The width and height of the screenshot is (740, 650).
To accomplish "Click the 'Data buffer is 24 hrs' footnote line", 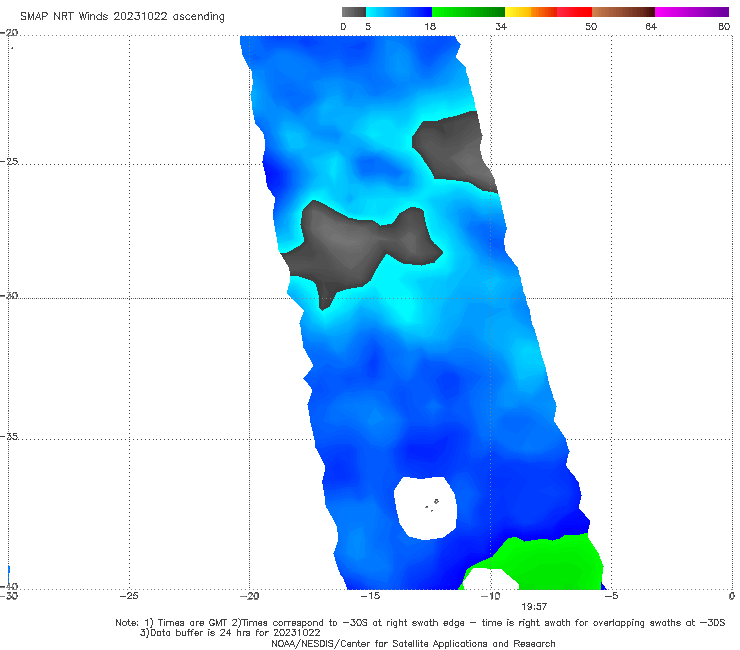I will (230, 633).
